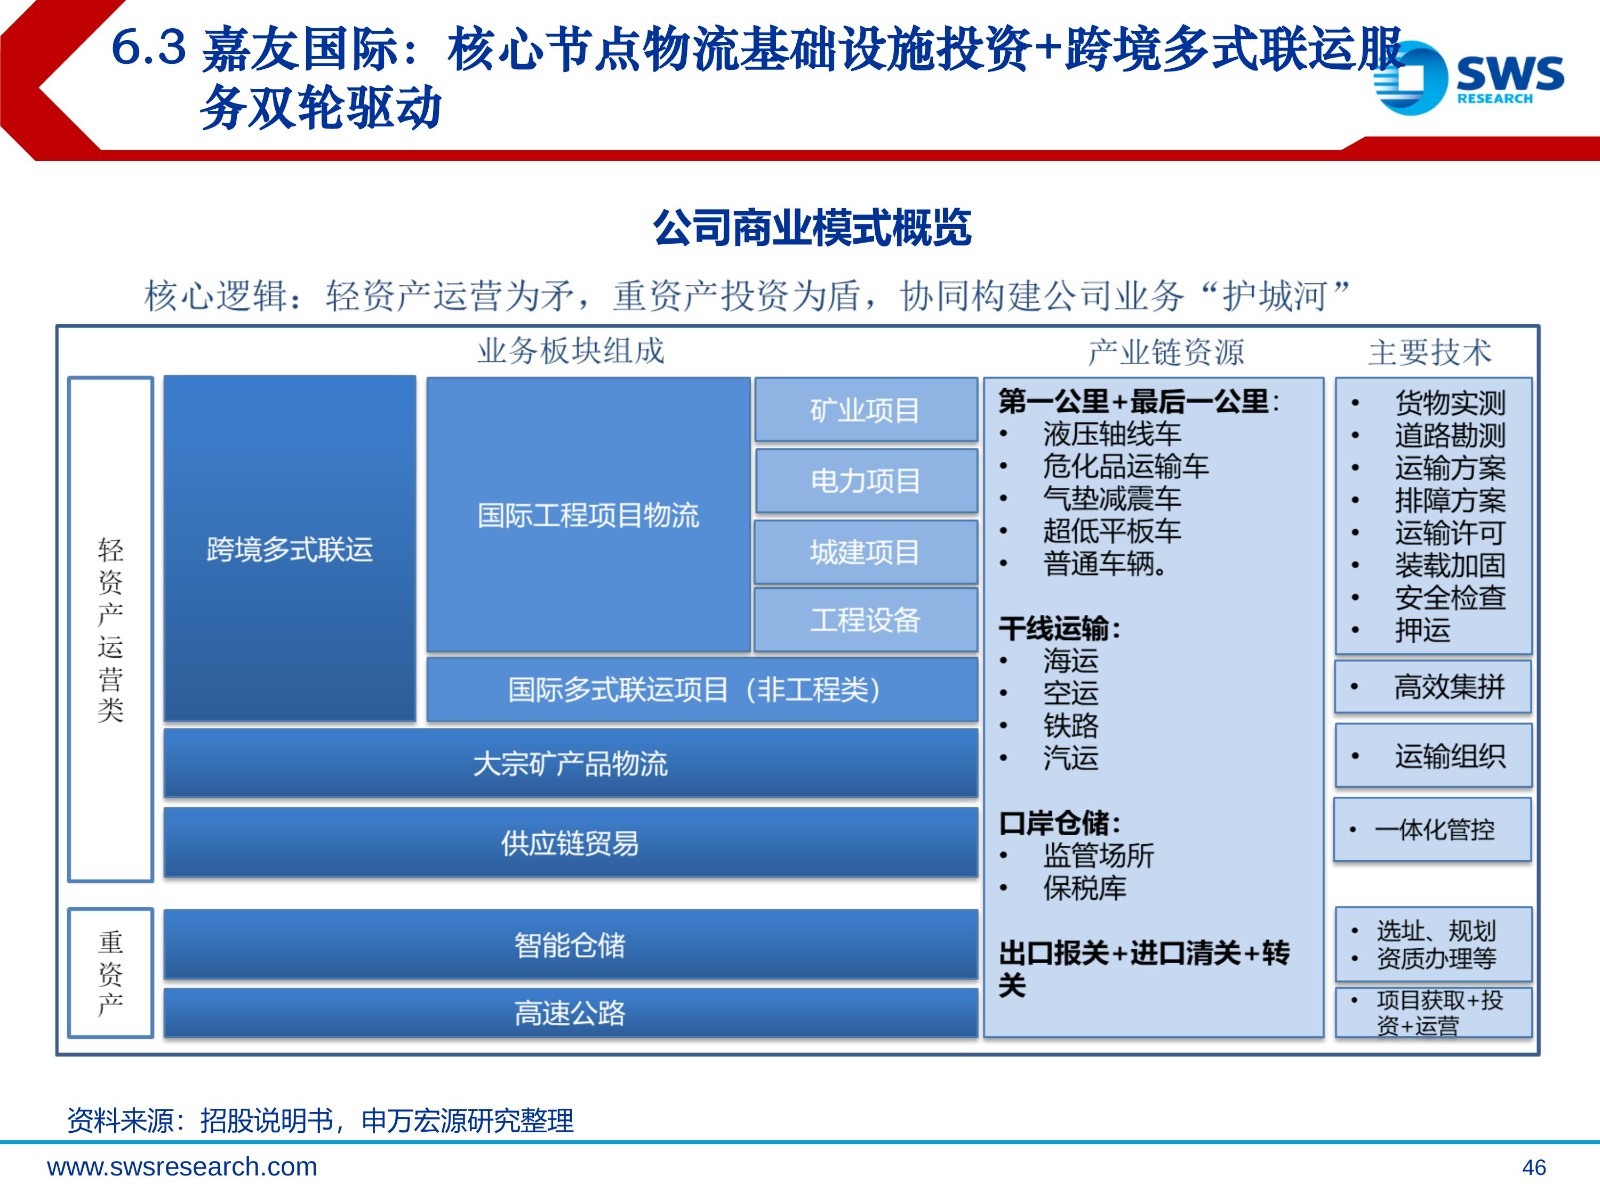1600x1200 pixels.
Task: Select the 监管场所 bullet item
Action: coord(1098,856)
